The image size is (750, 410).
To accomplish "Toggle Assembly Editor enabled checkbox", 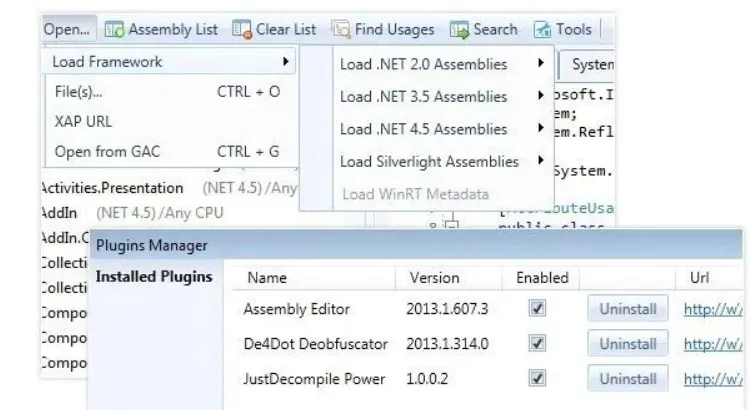I will point(537,308).
